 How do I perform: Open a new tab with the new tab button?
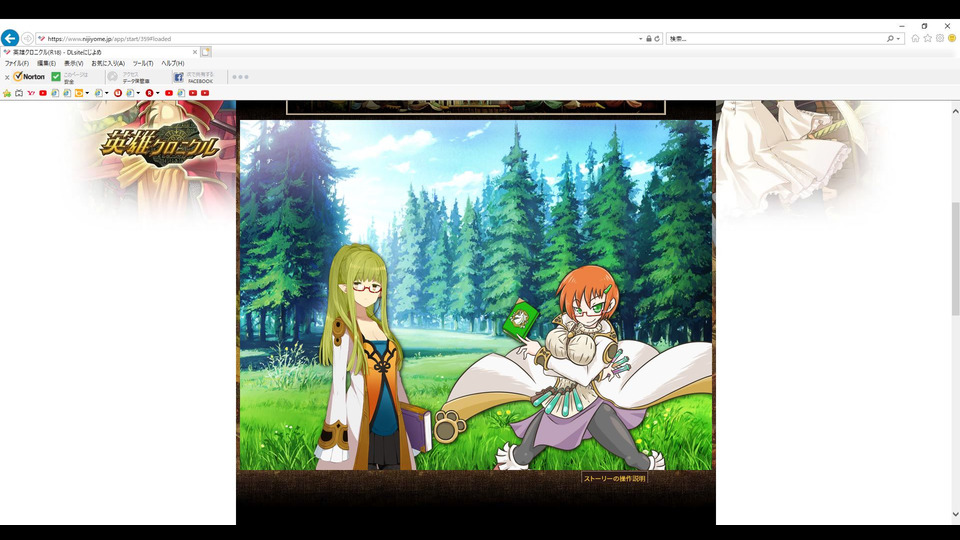coord(206,52)
